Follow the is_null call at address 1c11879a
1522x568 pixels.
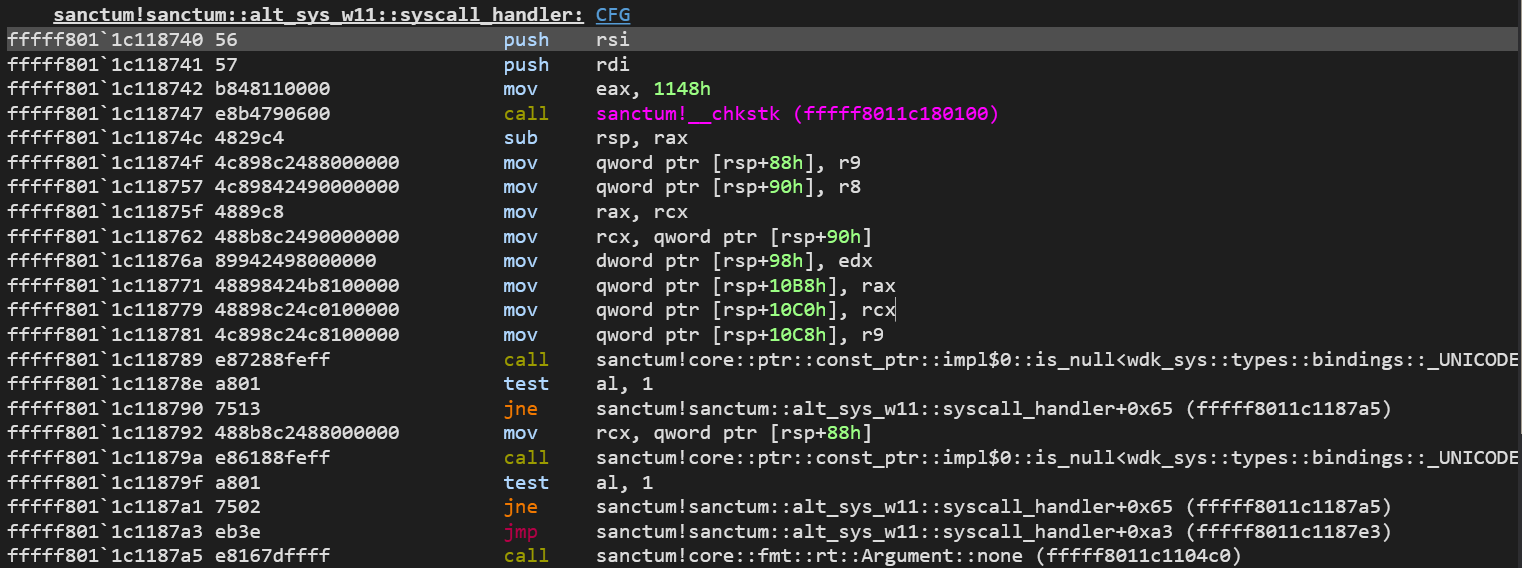(1057, 457)
